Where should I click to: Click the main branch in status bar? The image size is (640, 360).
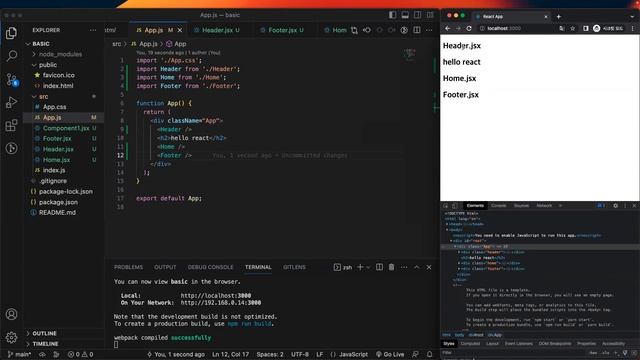(19, 354)
